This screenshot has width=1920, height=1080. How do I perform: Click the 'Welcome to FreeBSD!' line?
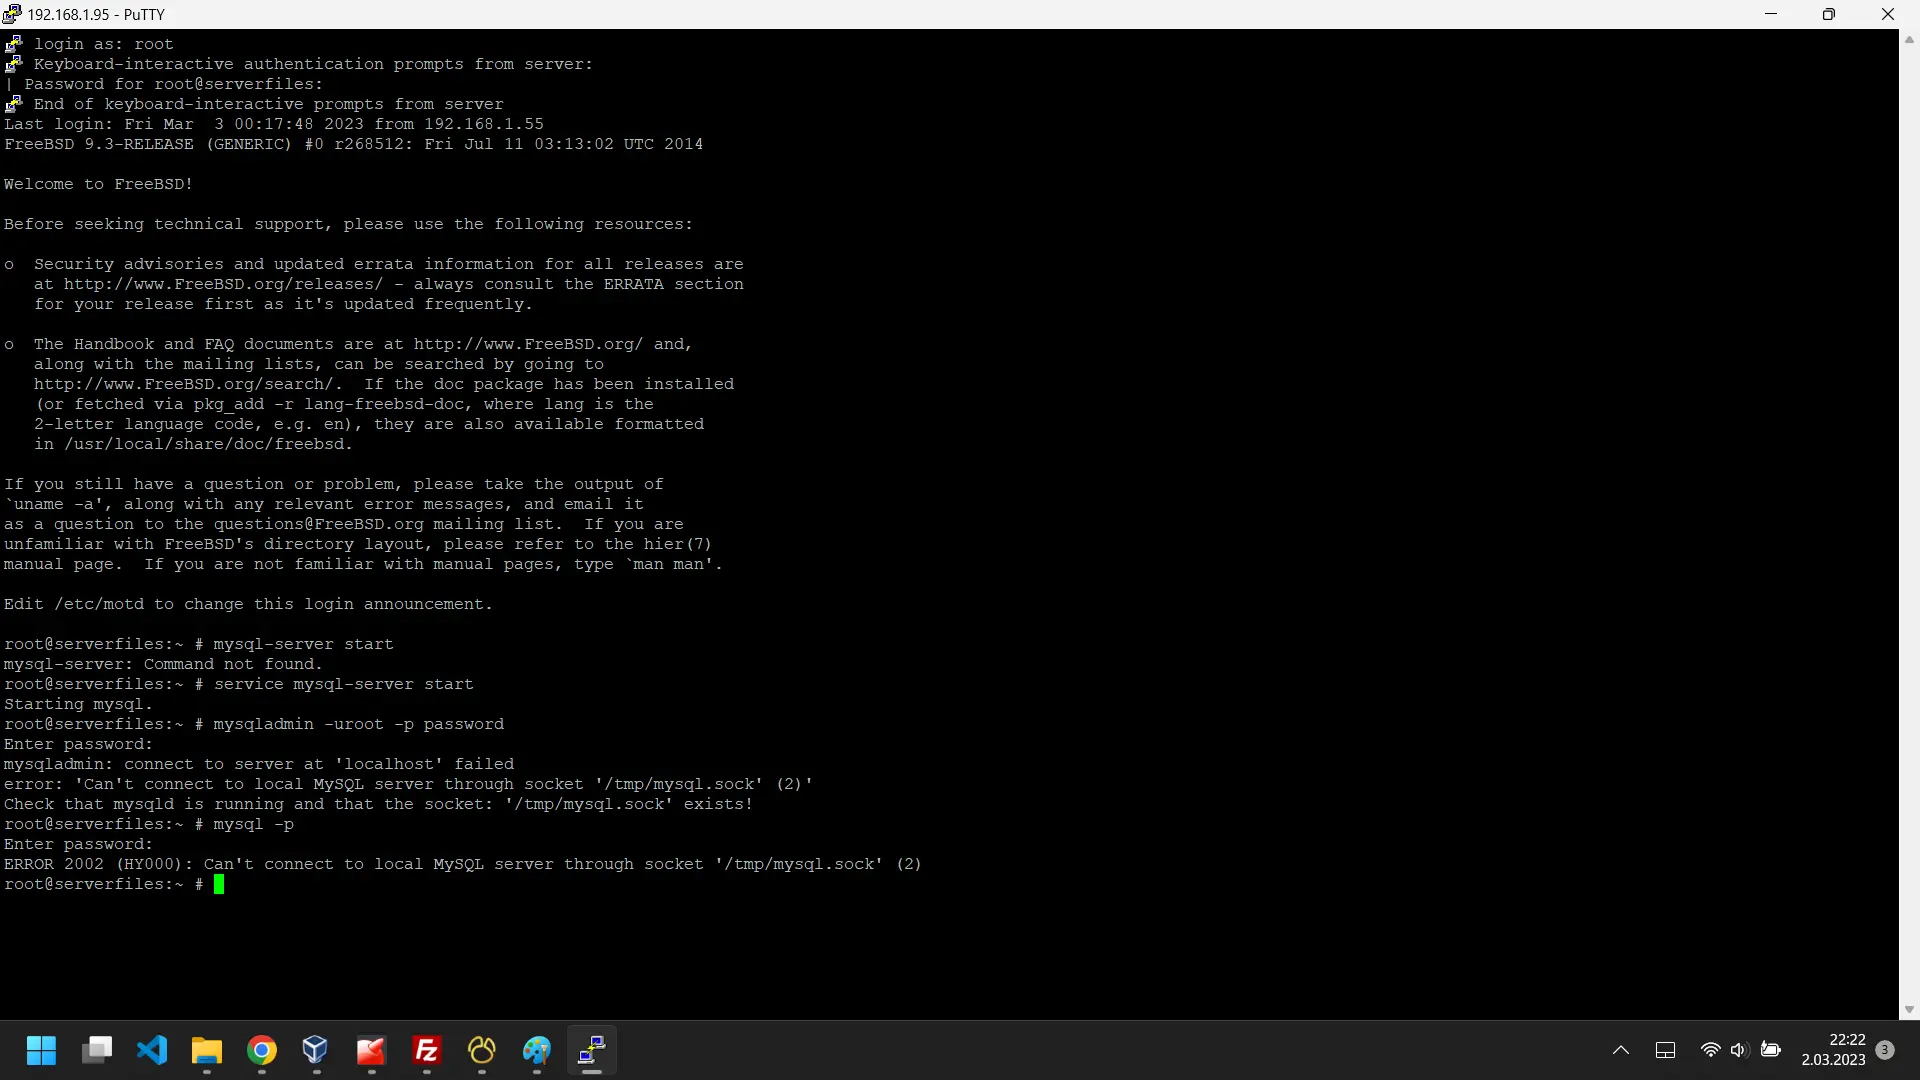coord(98,184)
